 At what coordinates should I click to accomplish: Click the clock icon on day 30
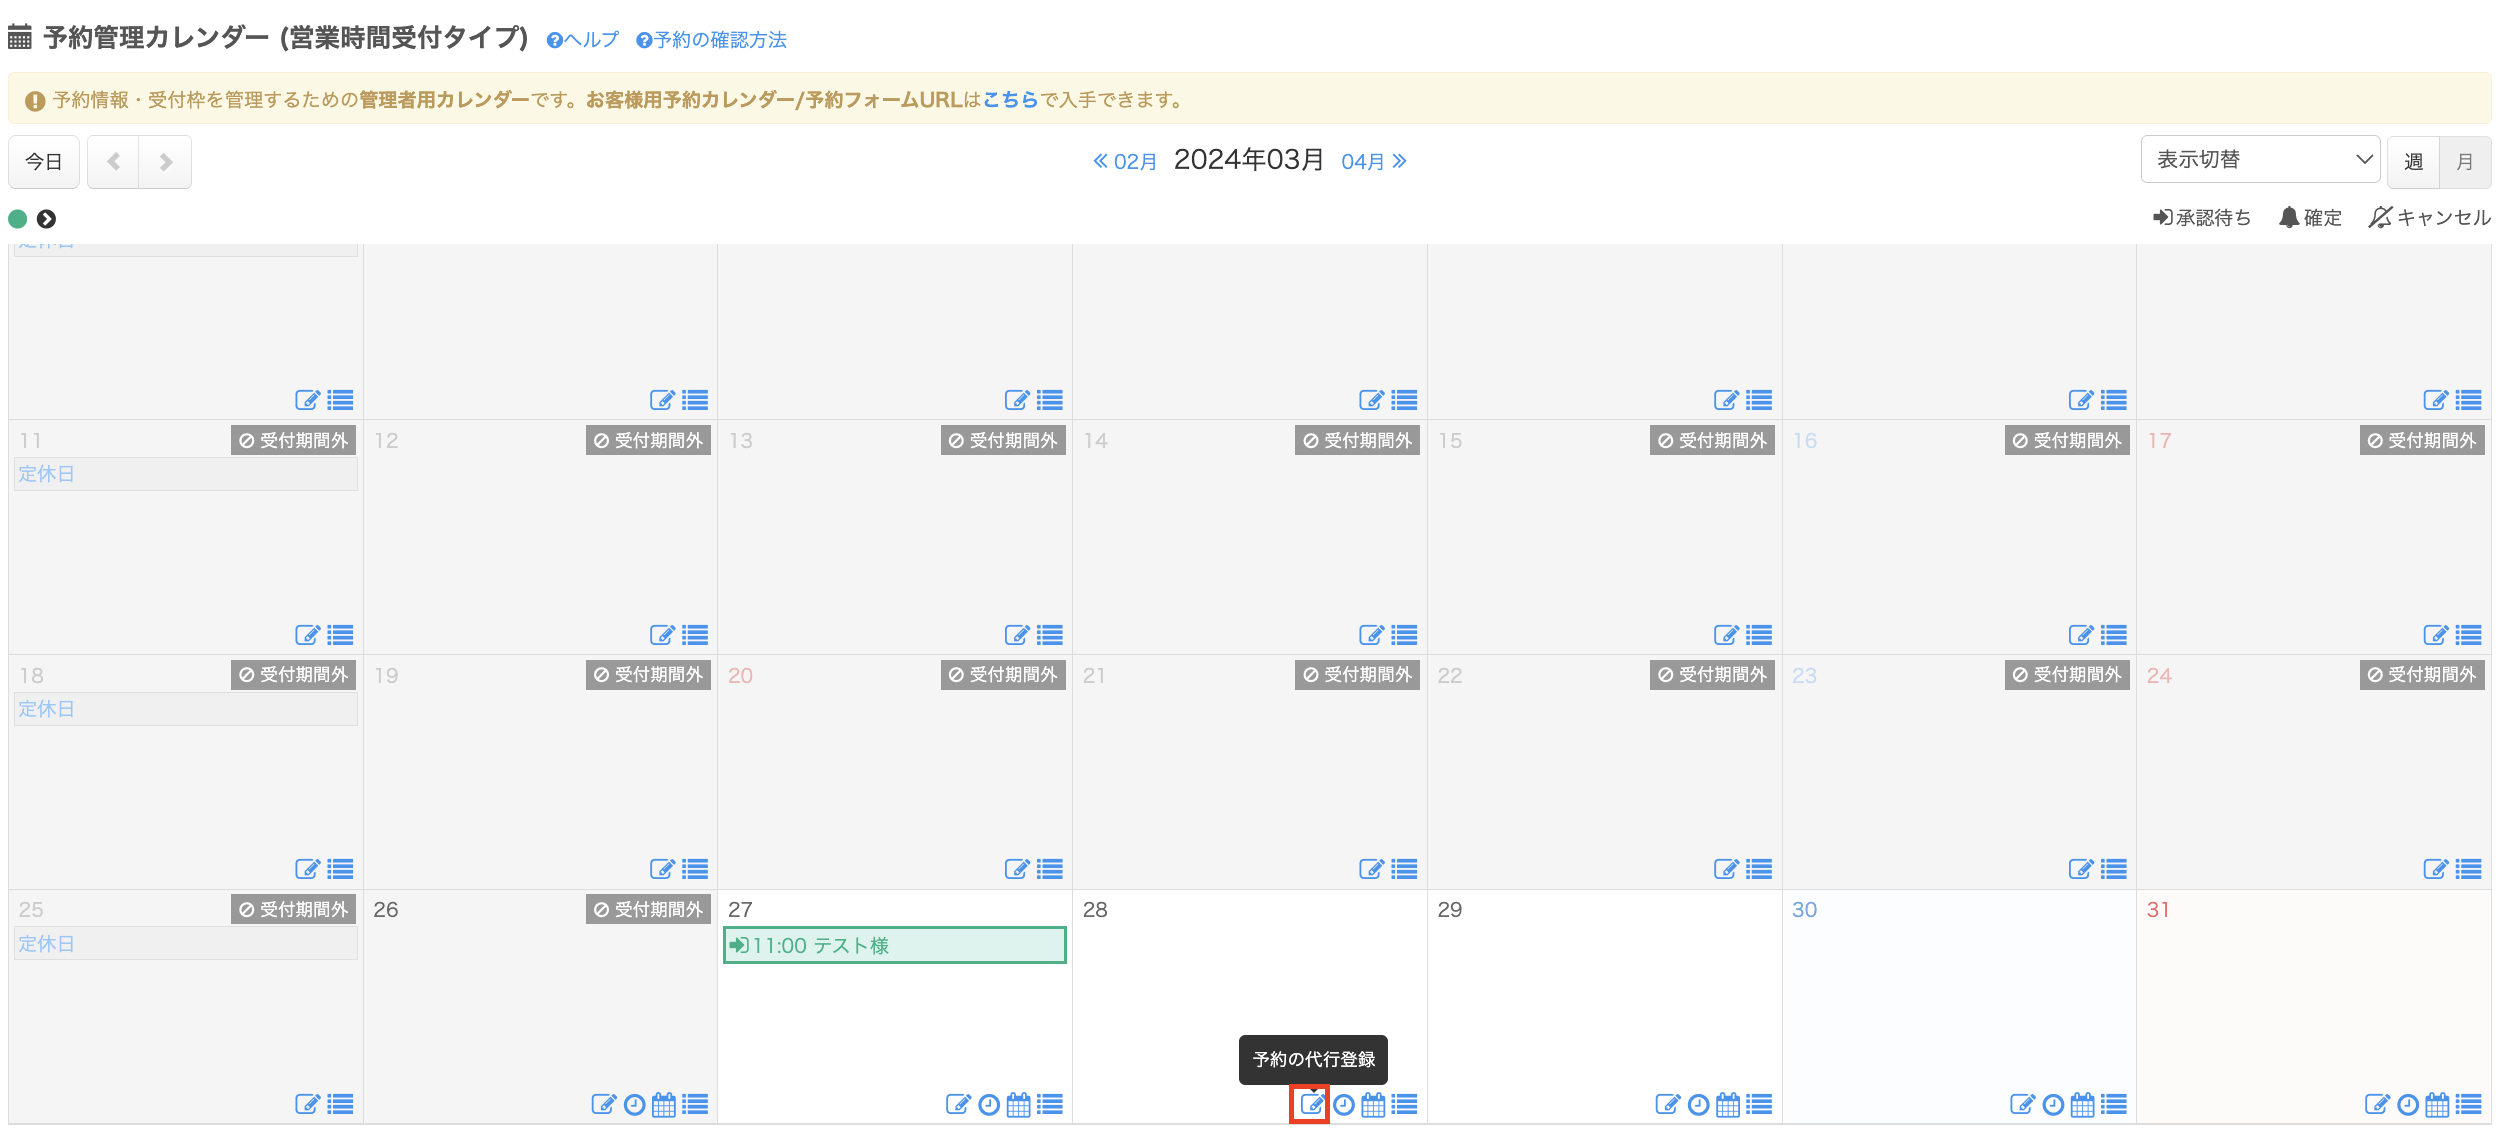coord(2052,1104)
